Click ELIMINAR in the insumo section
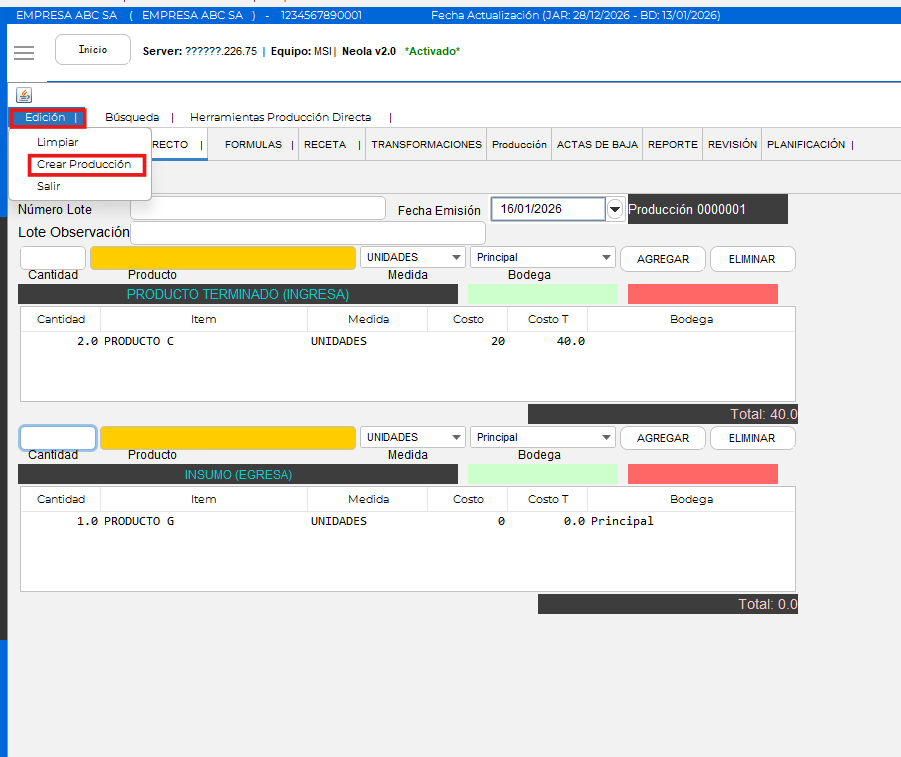901x757 pixels. click(752, 438)
